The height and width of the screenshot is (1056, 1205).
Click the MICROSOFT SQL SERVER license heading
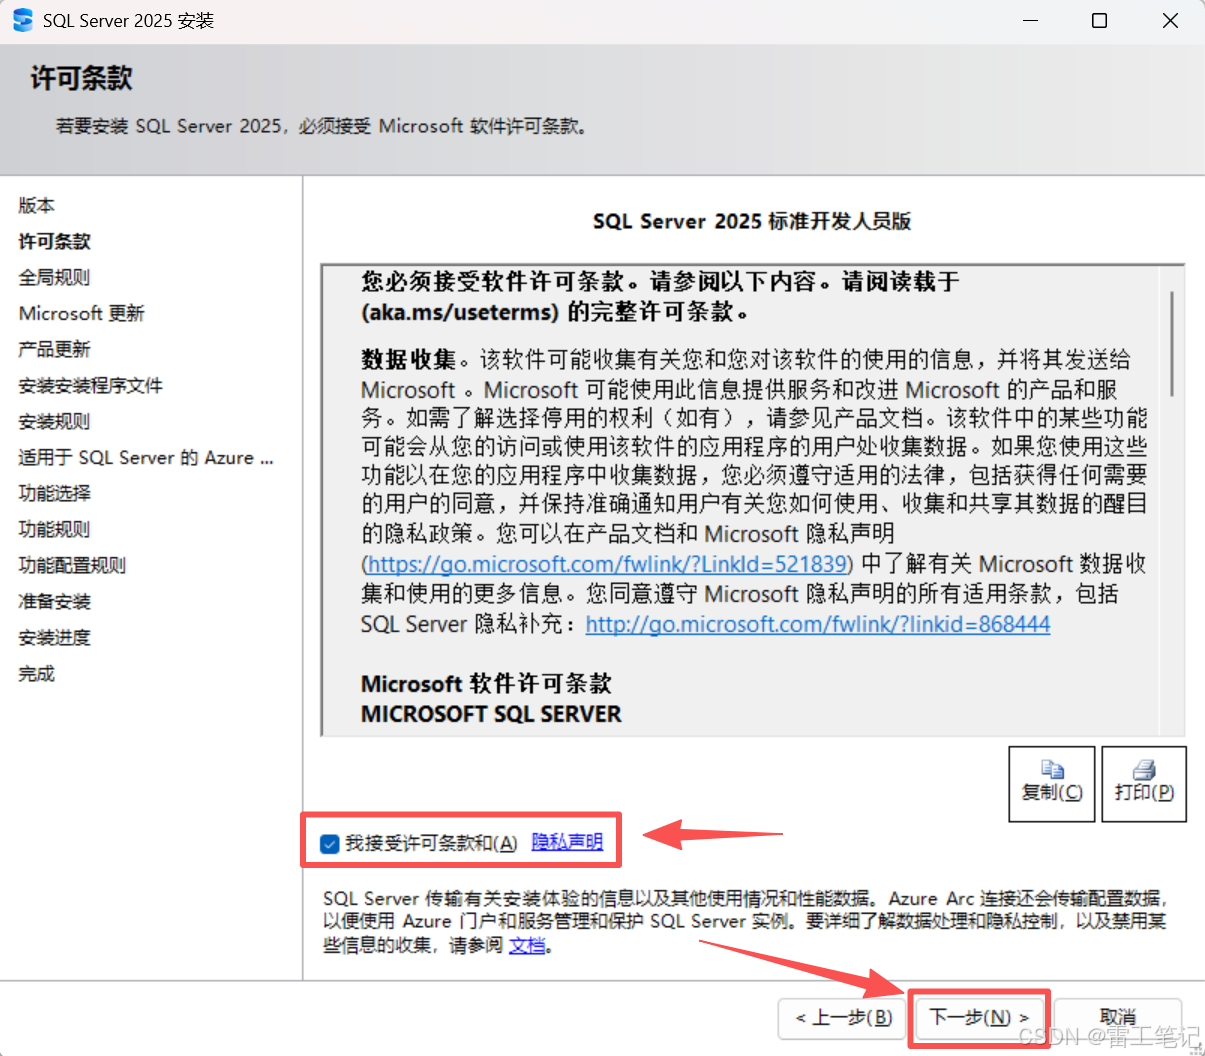click(x=491, y=714)
